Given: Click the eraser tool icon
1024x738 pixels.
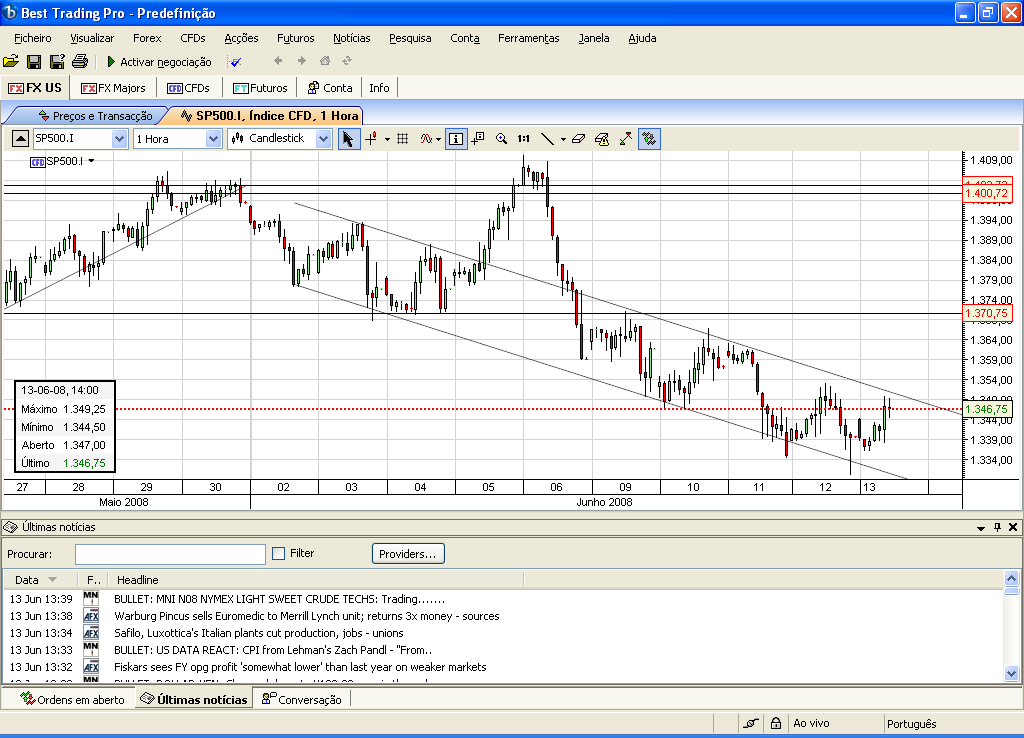Looking at the screenshot, I should point(578,138).
